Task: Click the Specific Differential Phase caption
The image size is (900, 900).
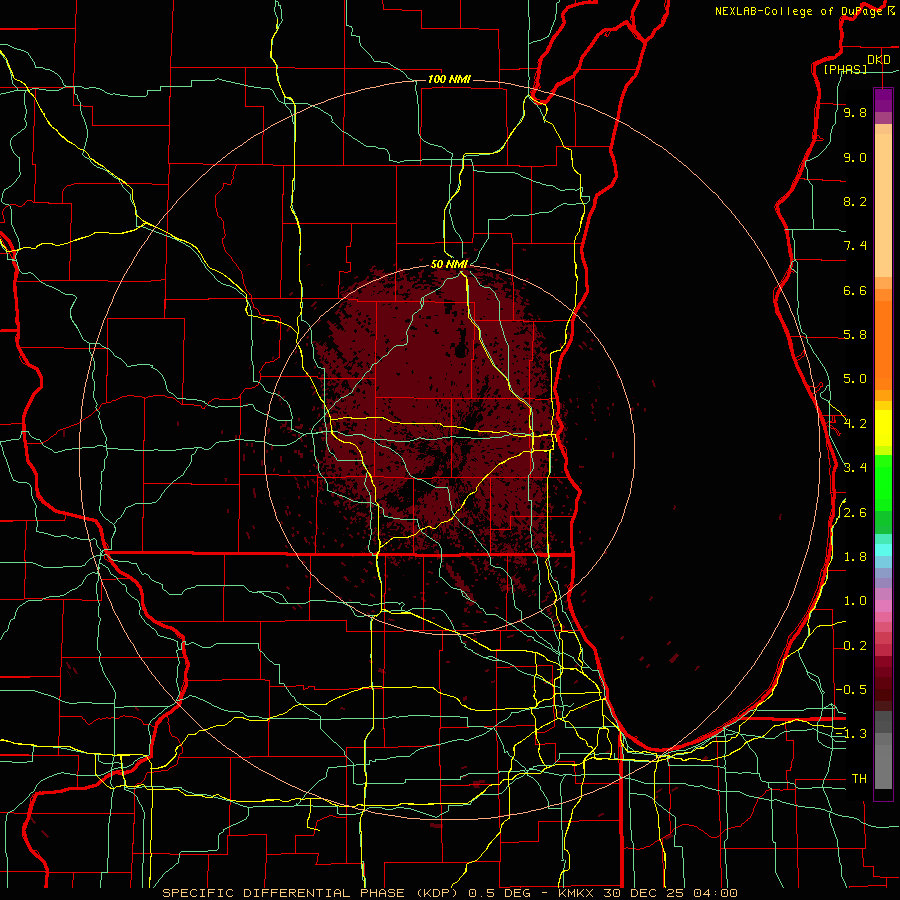Action: click(449, 893)
